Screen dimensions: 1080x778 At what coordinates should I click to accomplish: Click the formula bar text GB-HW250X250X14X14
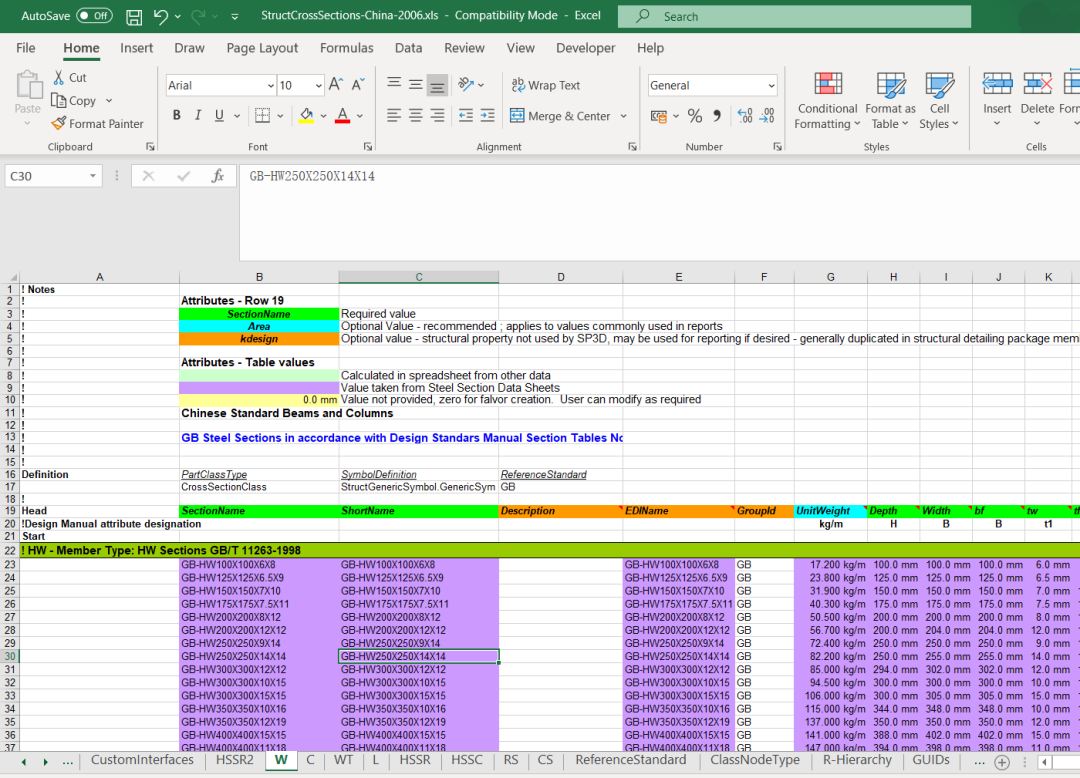312,176
